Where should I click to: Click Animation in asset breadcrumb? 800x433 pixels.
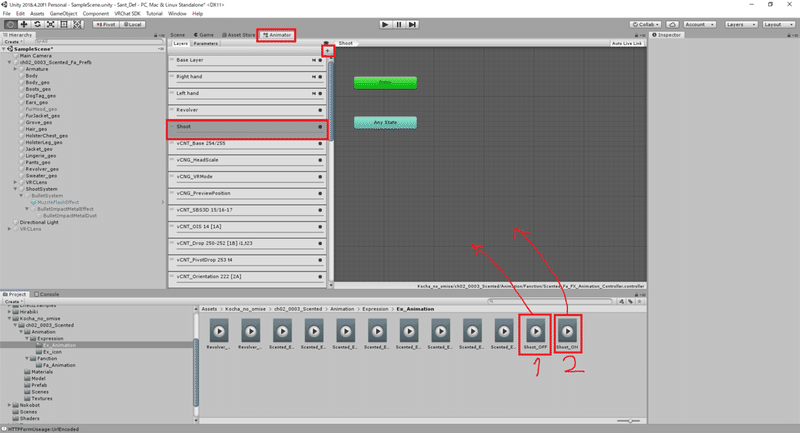pyautogui.click(x=342, y=309)
